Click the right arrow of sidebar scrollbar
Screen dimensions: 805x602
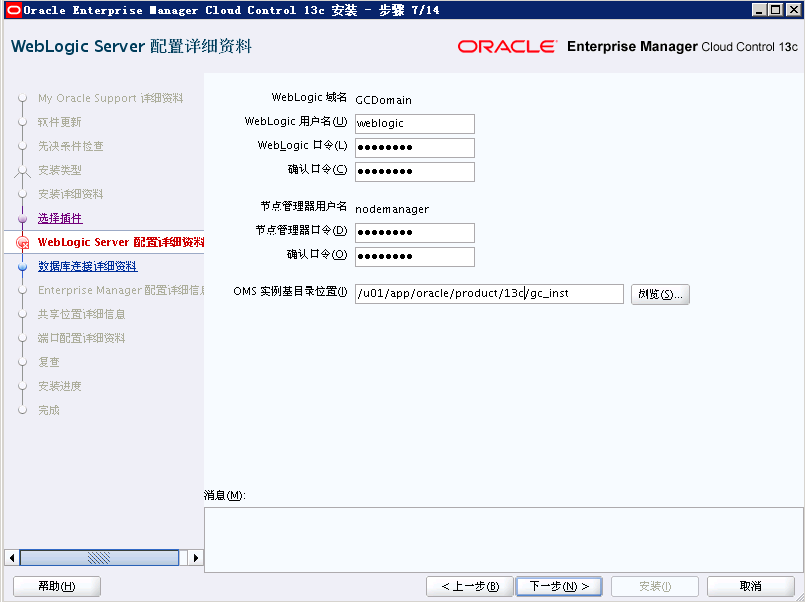[x=196, y=557]
